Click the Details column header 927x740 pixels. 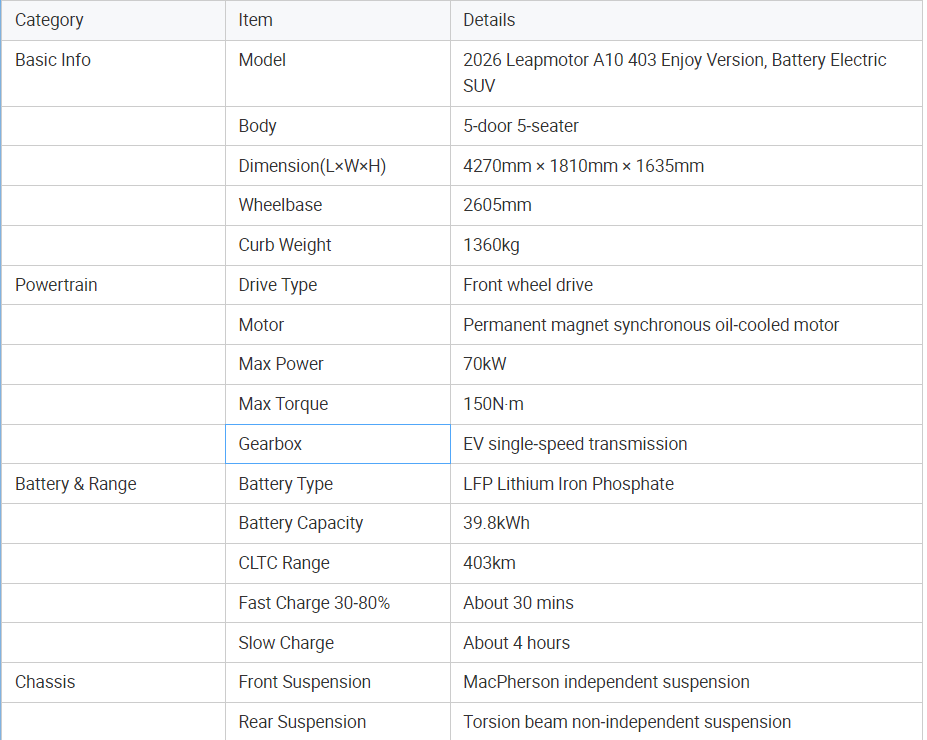coord(686,20)
